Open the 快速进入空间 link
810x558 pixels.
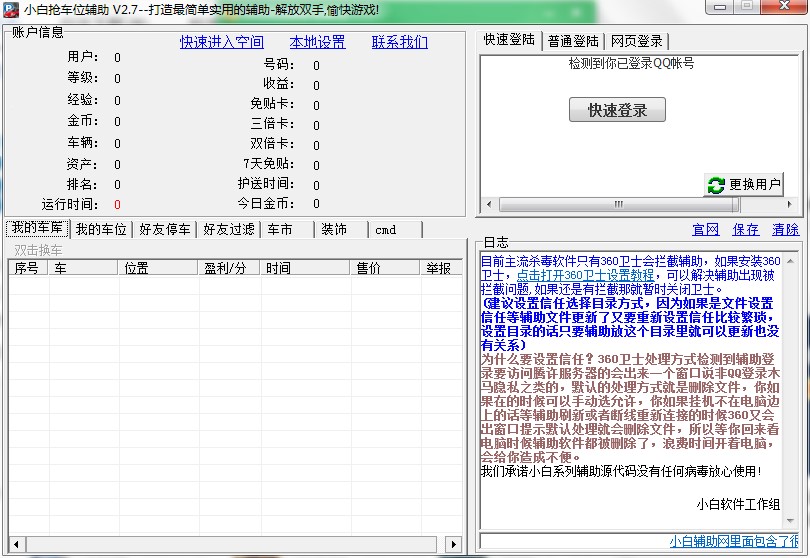click(222, 42)
